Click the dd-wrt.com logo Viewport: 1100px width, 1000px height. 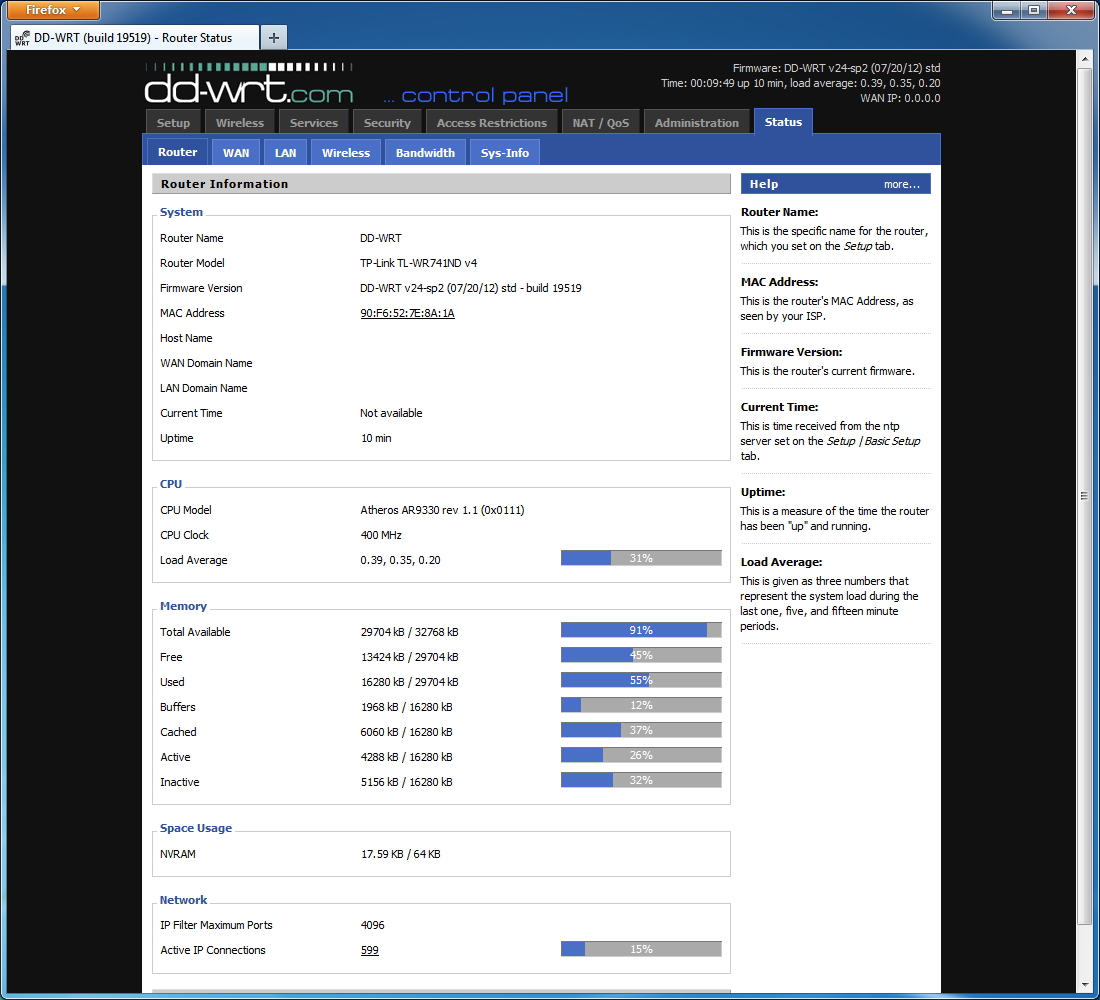click(x=248, y=84)
